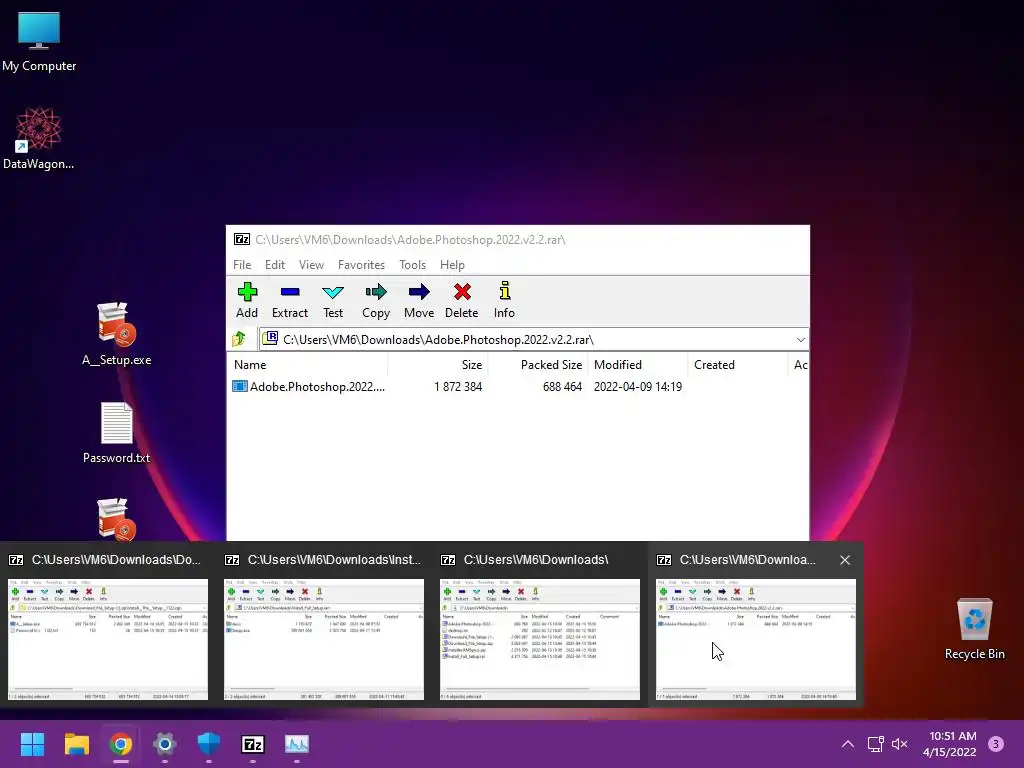The height and width of the screenshot is (768, 1024).
Task: Go up one folder level icon
Action: click(239, 339)
